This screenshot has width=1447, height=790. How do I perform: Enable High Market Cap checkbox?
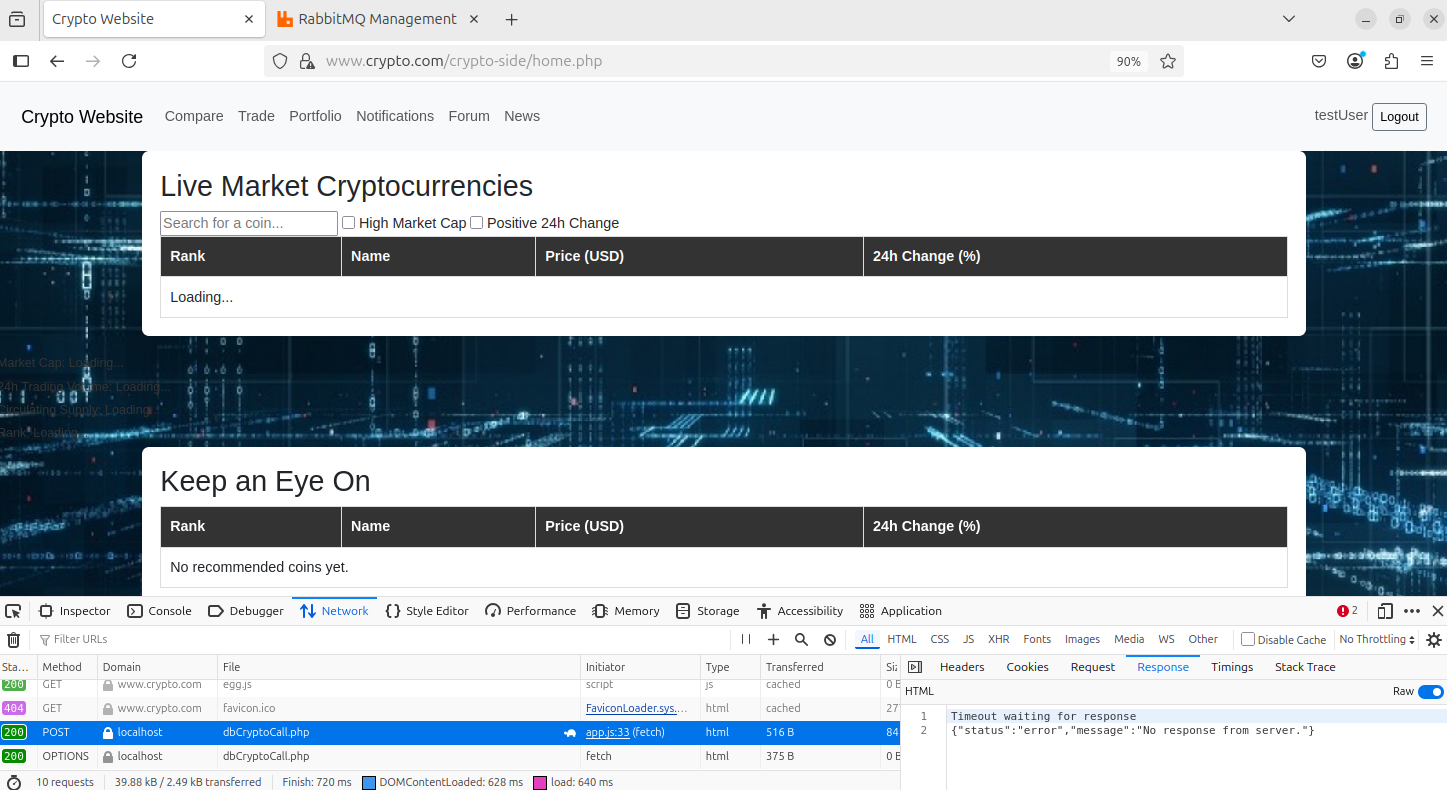349,223
